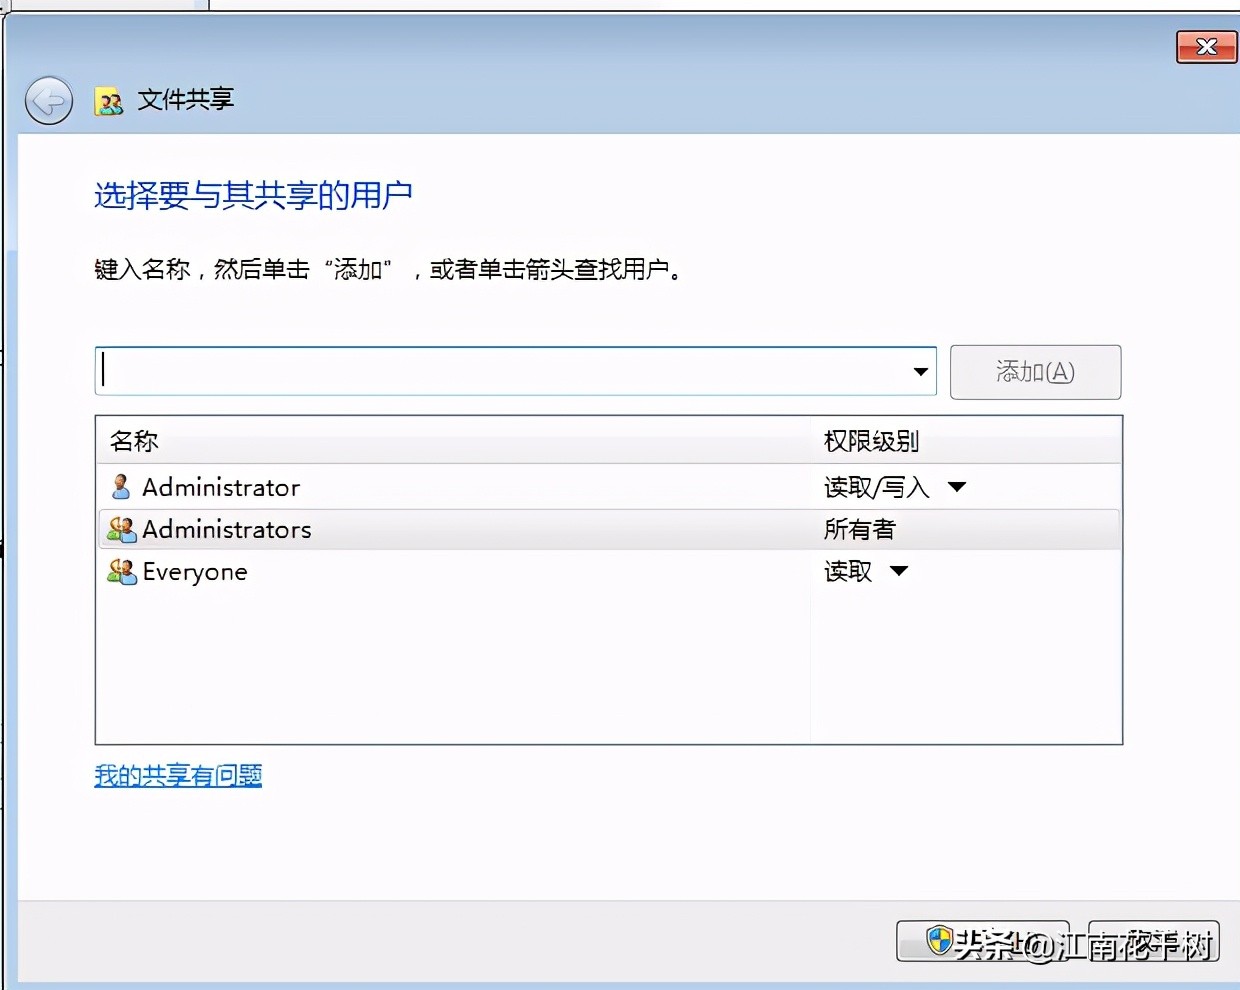The width and height of the screenshot is (1240, 990).
Task: Close the 文件共享 dialog
Action: (1206, 47)
